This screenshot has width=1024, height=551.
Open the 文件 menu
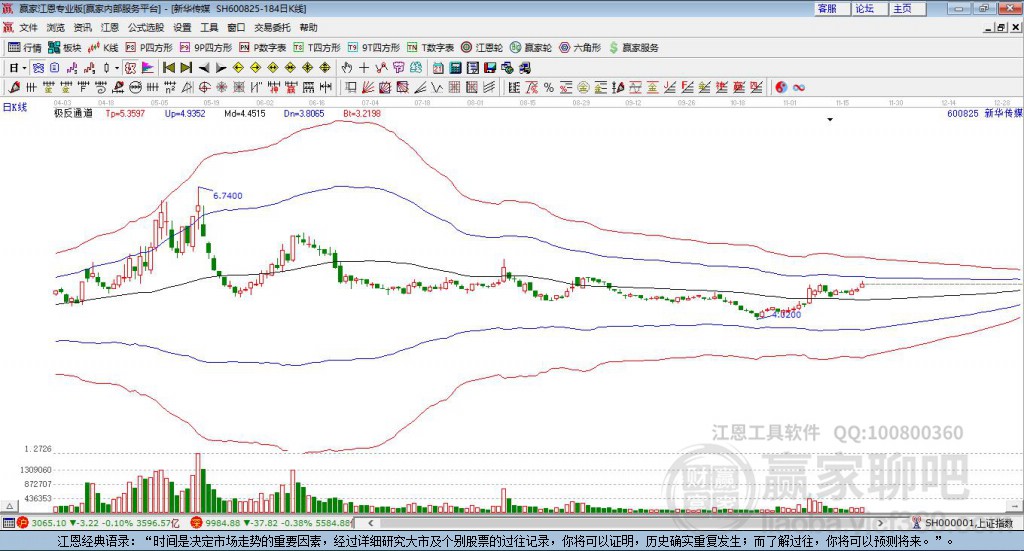[28, 27]
